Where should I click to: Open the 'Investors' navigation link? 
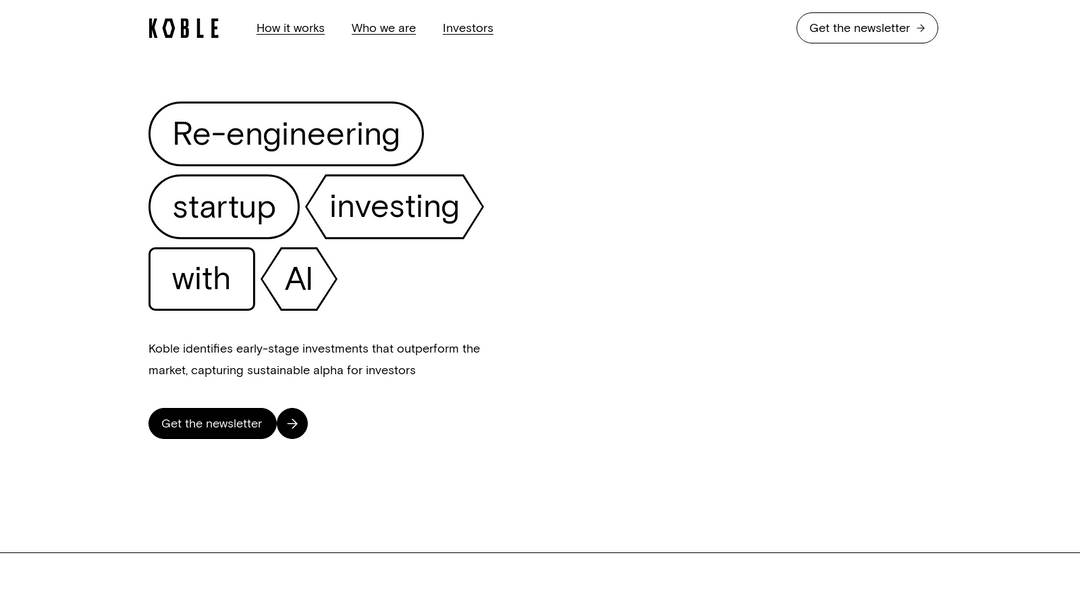[x=467, y=27]
